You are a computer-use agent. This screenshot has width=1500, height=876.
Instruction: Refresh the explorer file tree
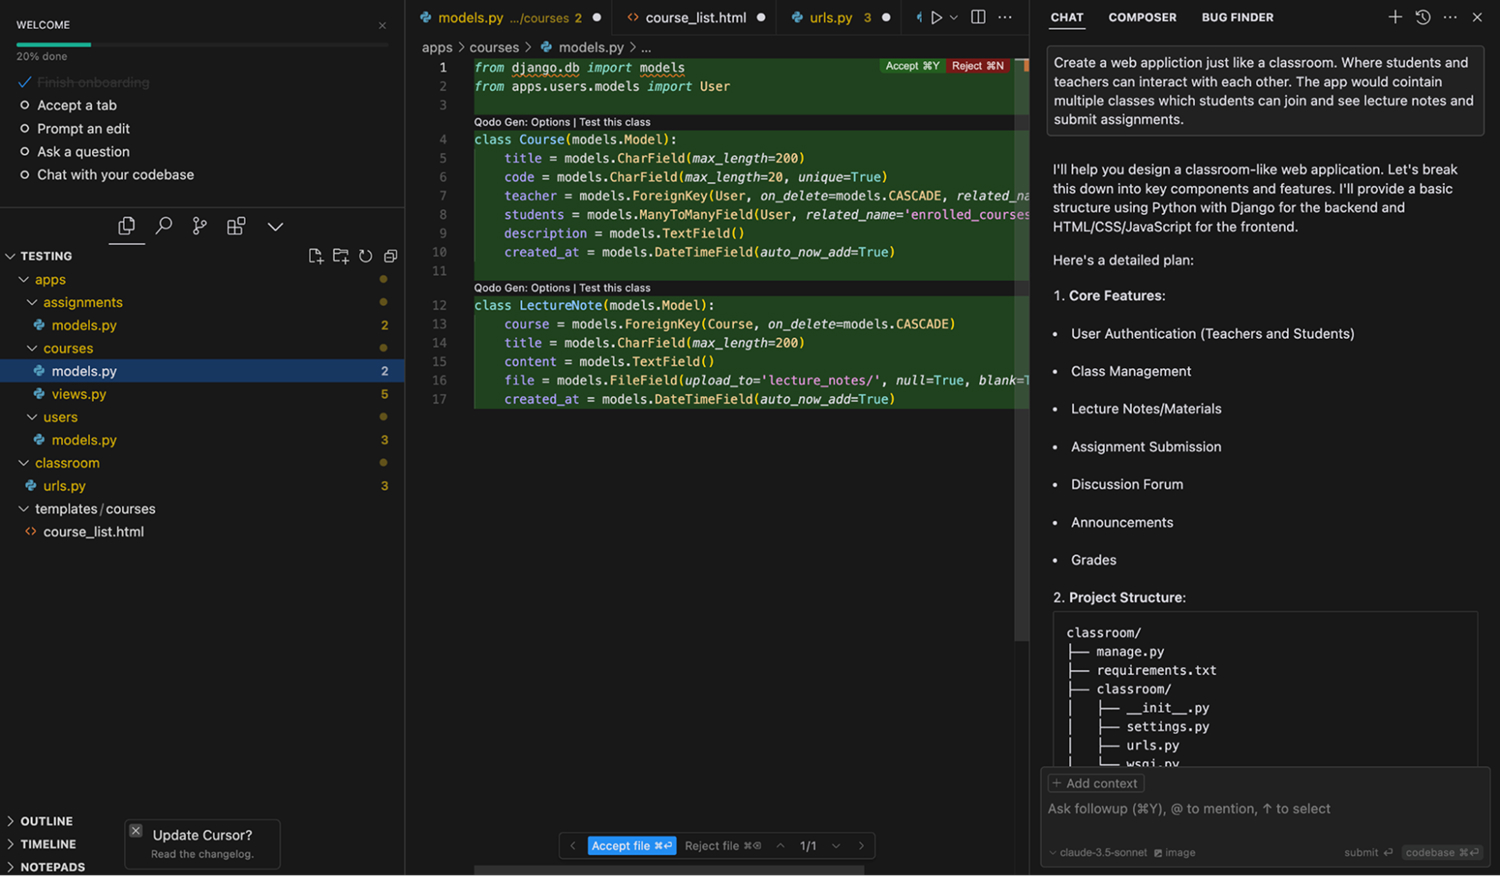(x=366, y=256)
